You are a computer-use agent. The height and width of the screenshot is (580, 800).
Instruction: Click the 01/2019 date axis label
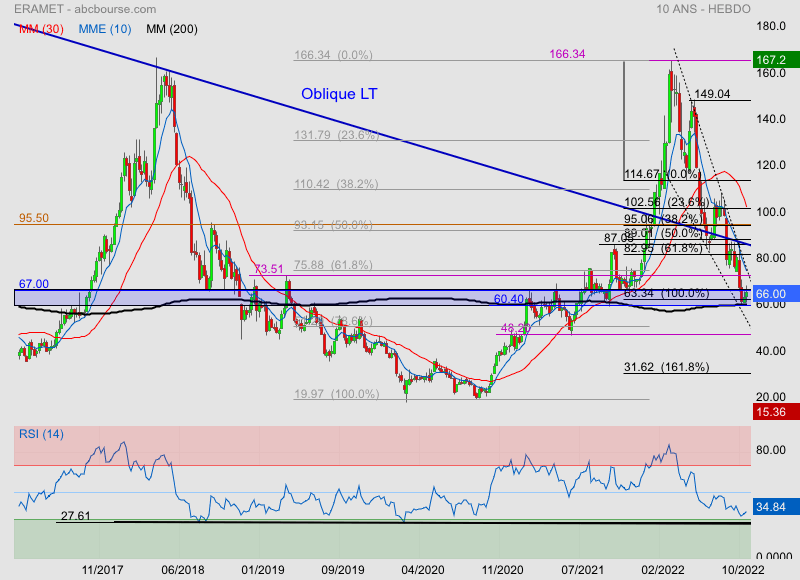[x=263, y=570]
